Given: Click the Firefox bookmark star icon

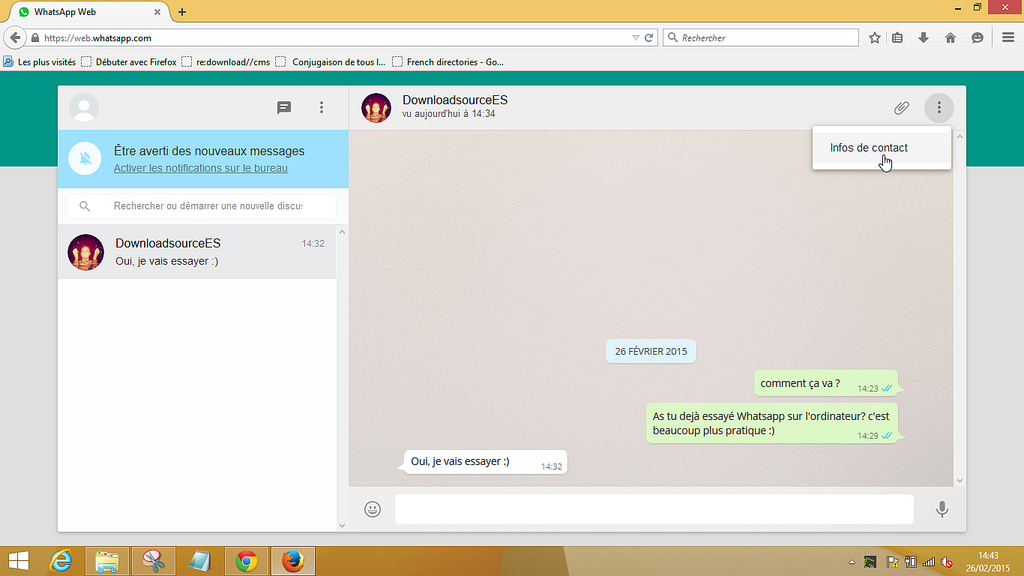Looking at the screenshot, I should (875, 38).
